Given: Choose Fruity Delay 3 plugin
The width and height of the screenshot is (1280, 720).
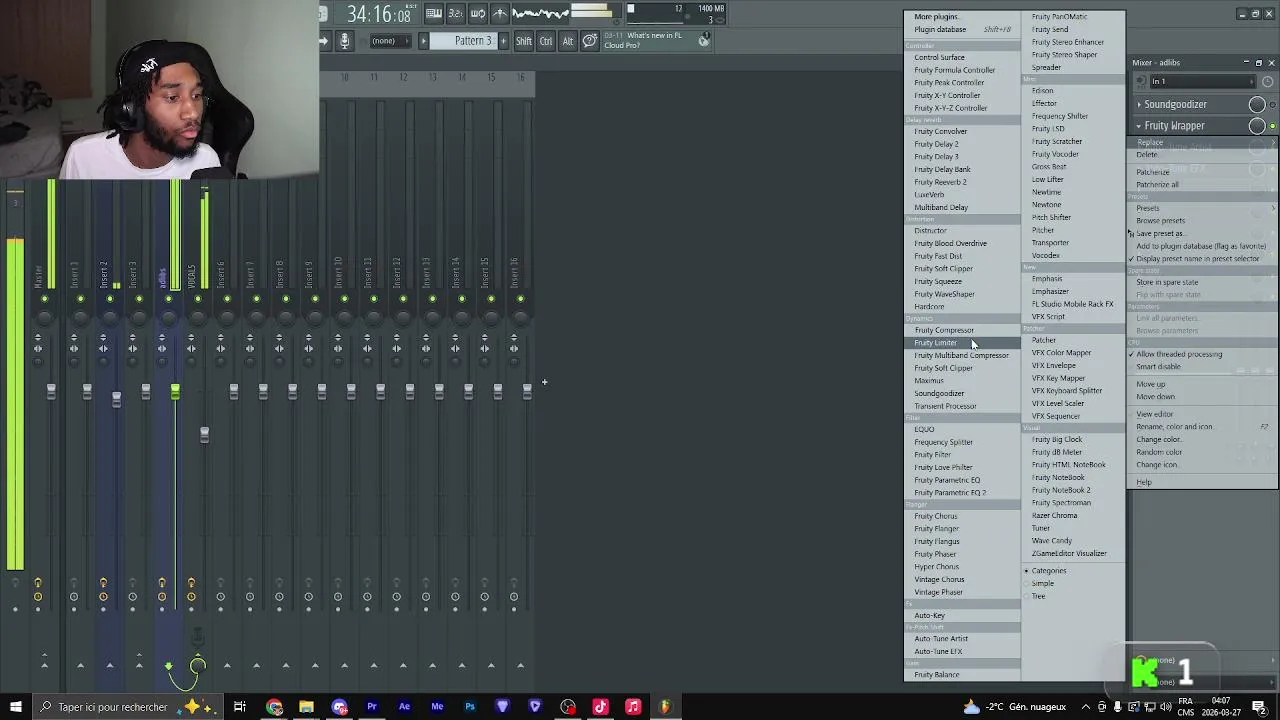Looking at the screenshot, I should [962, 156].
